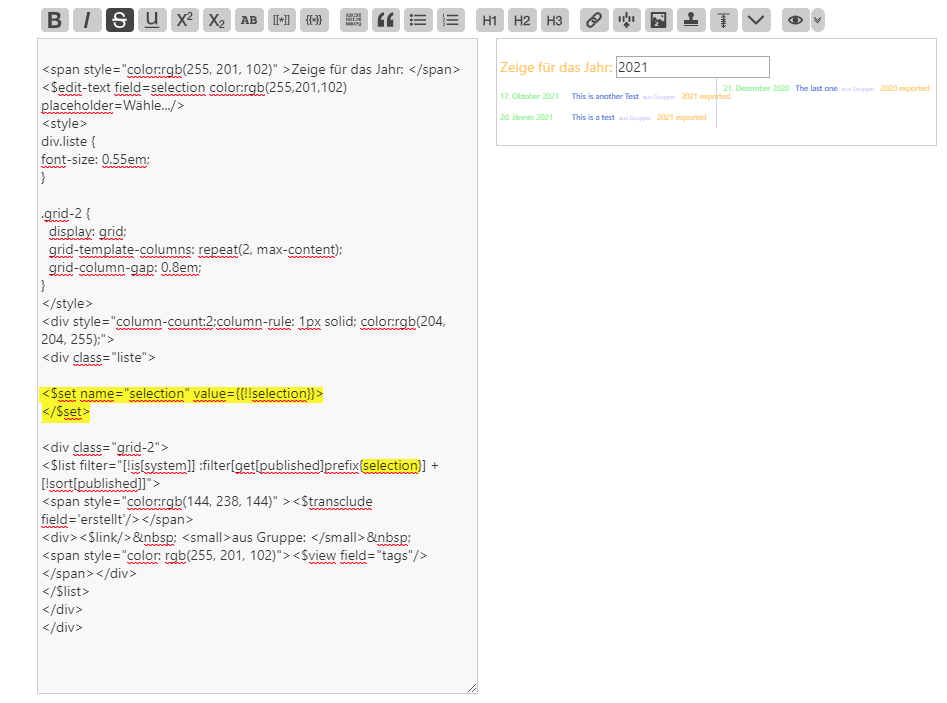Click the '<div class="liste">' line in the editor

point(98,358)
